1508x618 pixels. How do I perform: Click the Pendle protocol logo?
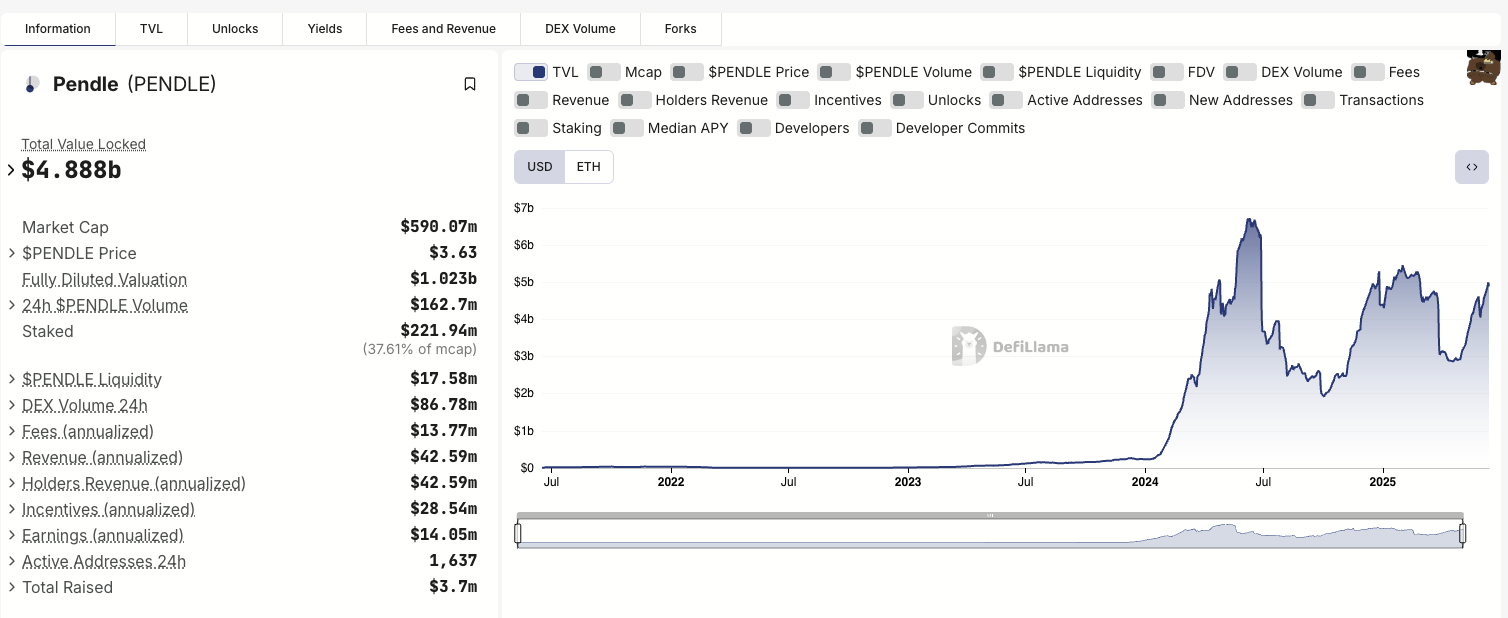(31, 84)
